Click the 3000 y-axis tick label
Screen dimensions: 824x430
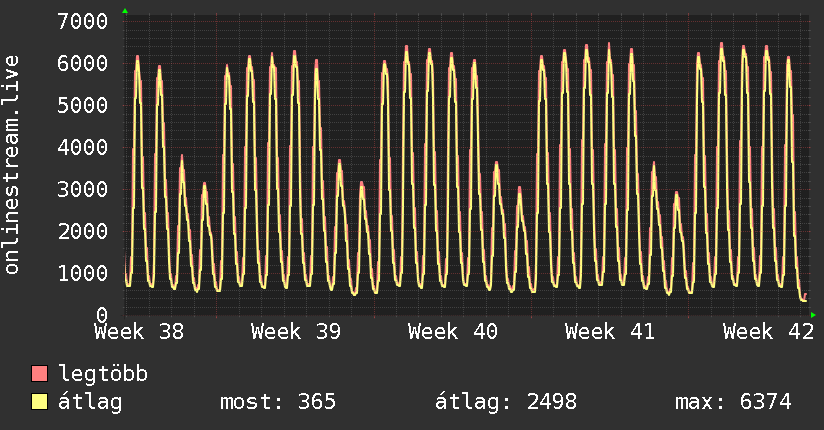tap(83, 189)
